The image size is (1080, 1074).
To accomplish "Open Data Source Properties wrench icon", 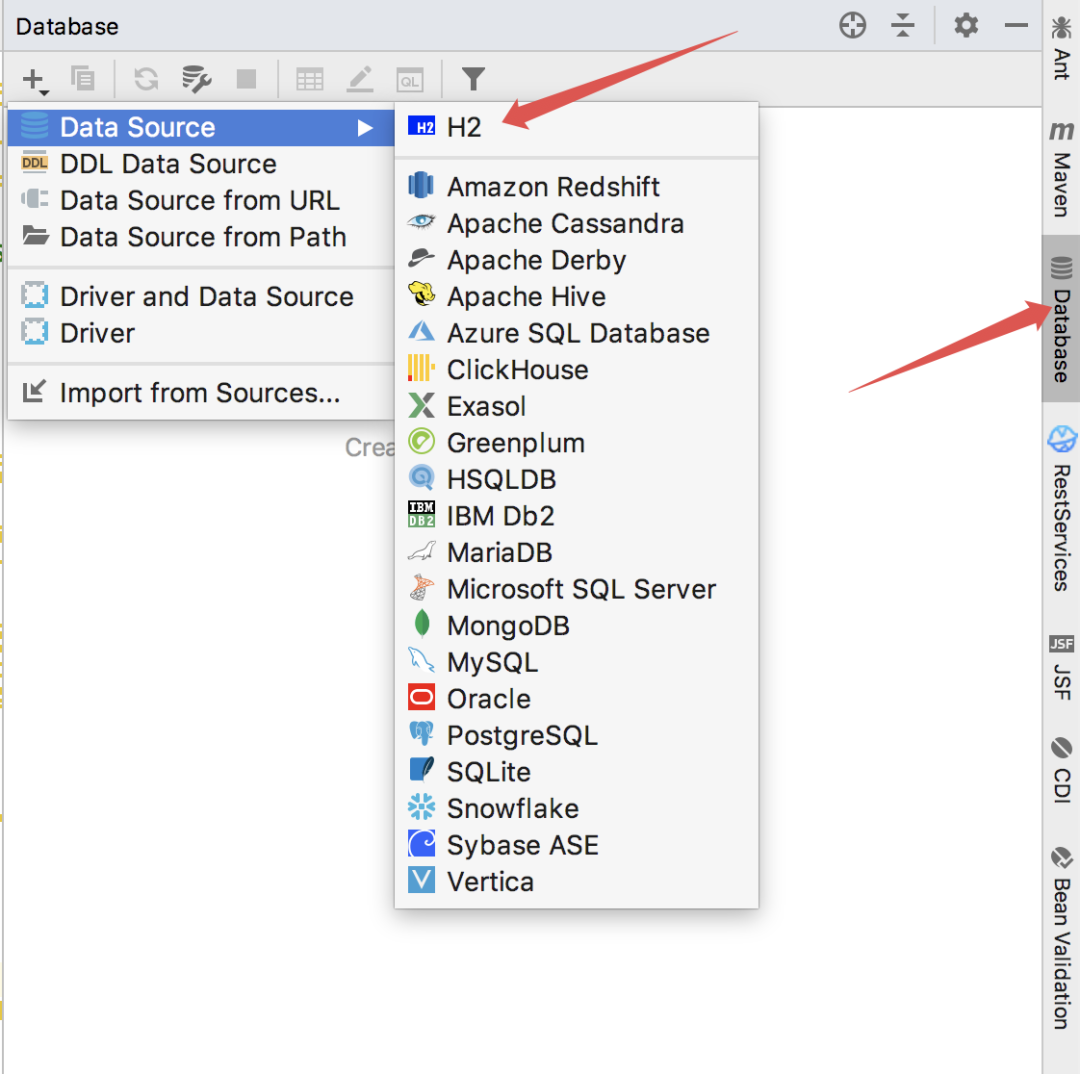I will click(x=196, y=79).
